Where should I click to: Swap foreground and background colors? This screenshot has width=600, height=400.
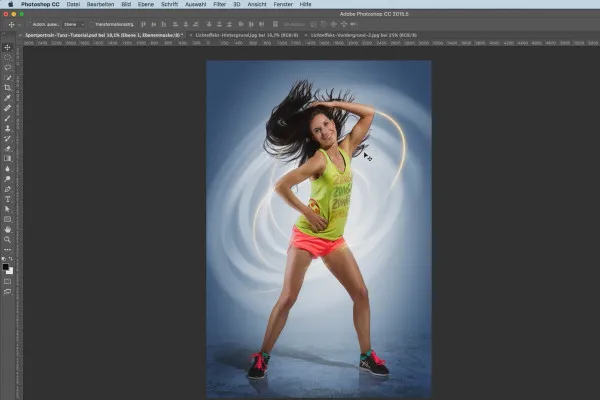(11, 259)
